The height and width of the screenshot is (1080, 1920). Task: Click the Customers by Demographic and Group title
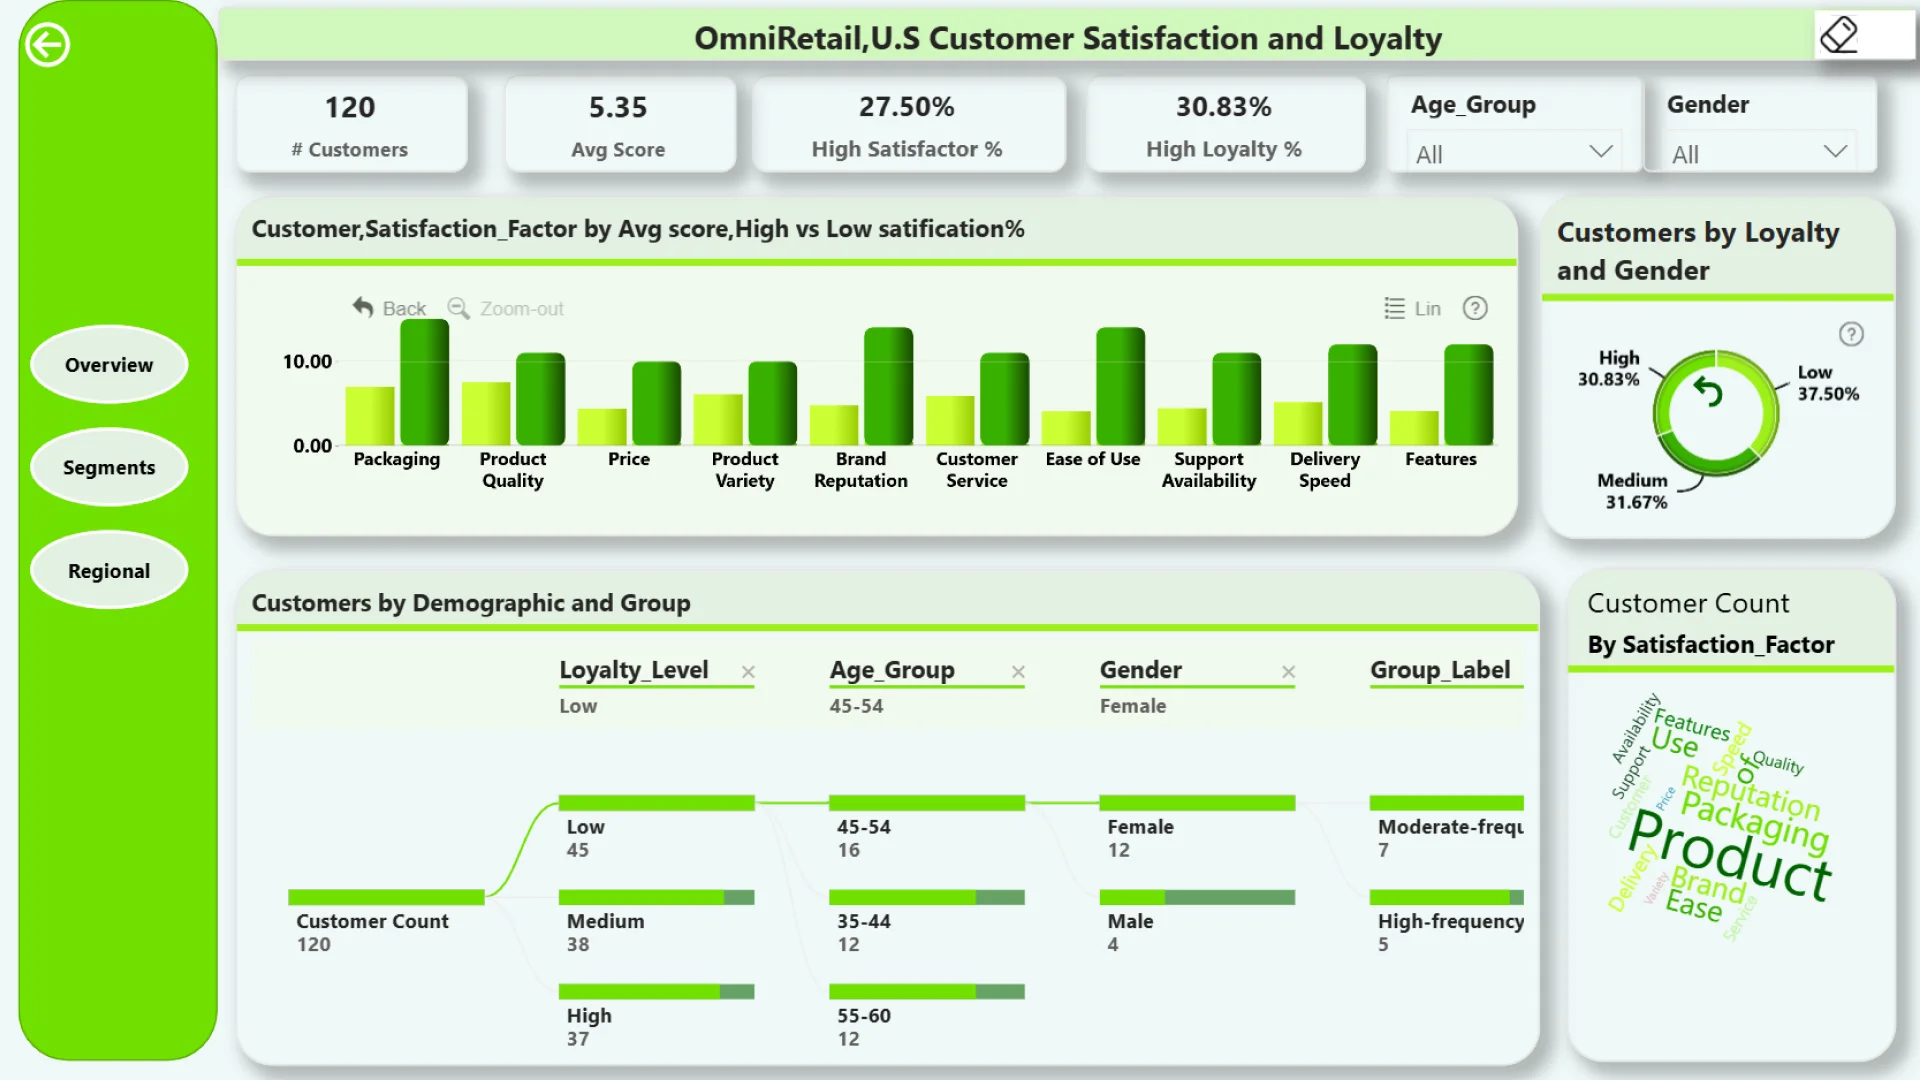point(471,603)
